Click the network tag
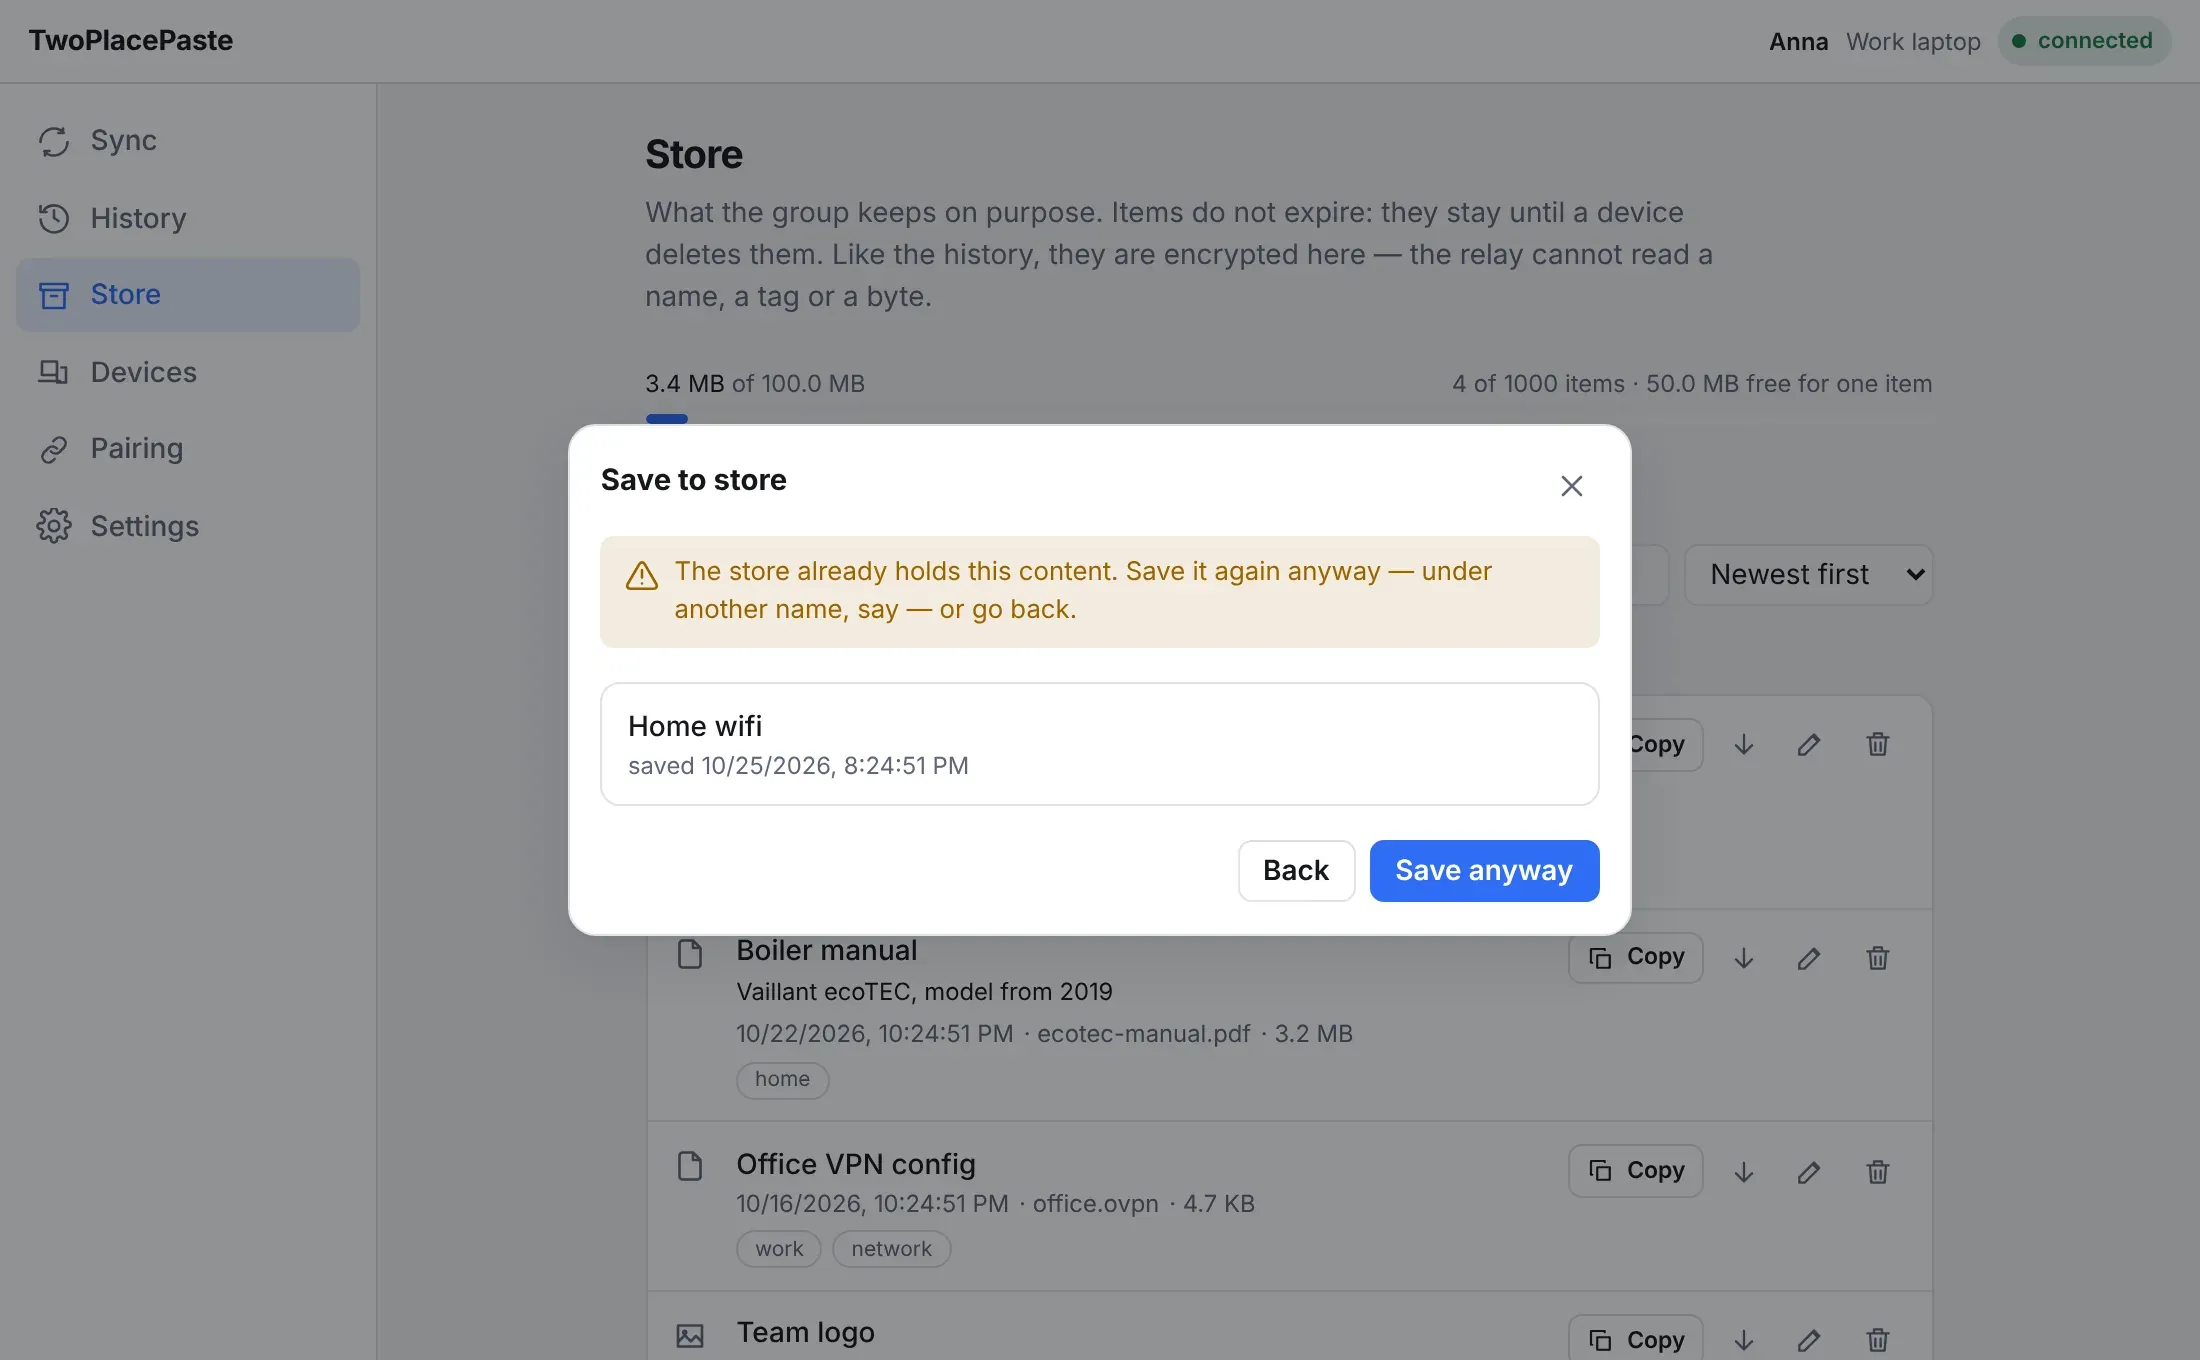This screenshot has width=2200, height=1360. [x=891, y=1249]
